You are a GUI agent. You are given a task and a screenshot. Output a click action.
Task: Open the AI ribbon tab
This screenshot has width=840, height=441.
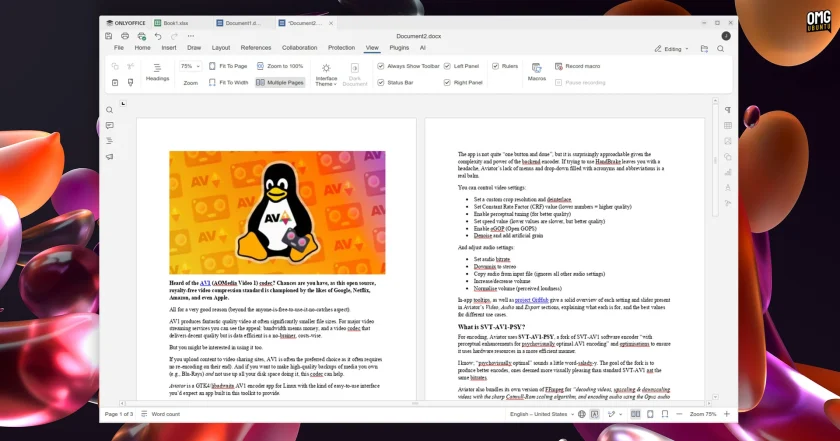(423, 48)
